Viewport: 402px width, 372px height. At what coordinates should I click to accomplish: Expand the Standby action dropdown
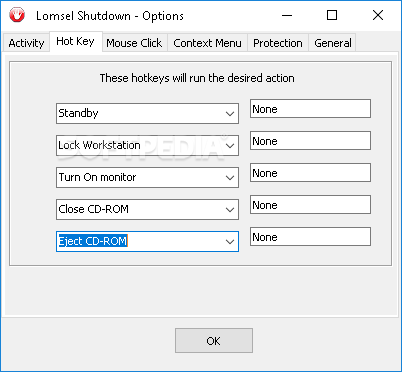coord(230,114)
